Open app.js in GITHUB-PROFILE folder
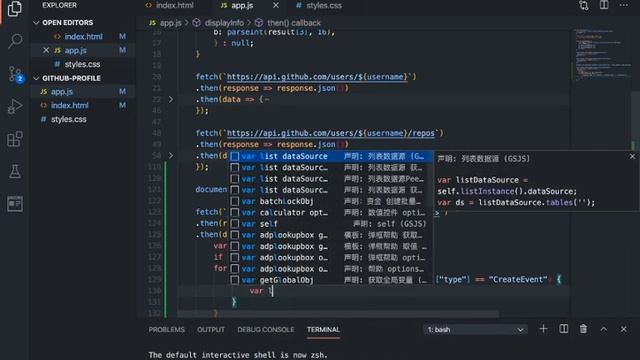 pos(83,91)
